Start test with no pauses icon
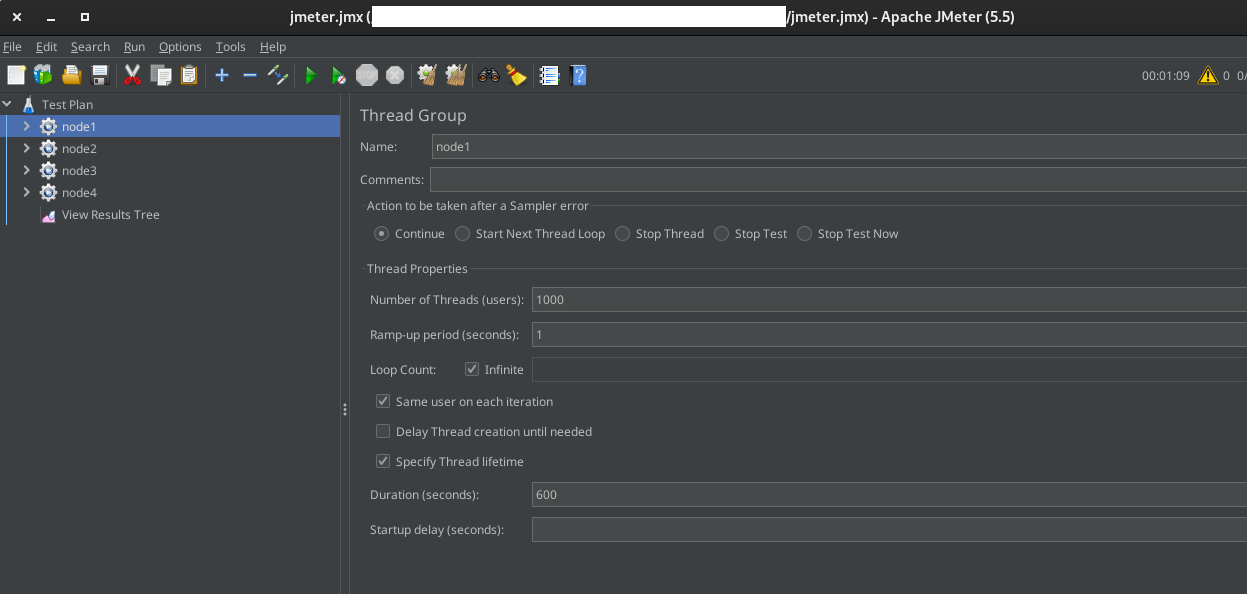This screenshot has width=1247, height=594. pyautogui.click(x=339, y=75)
